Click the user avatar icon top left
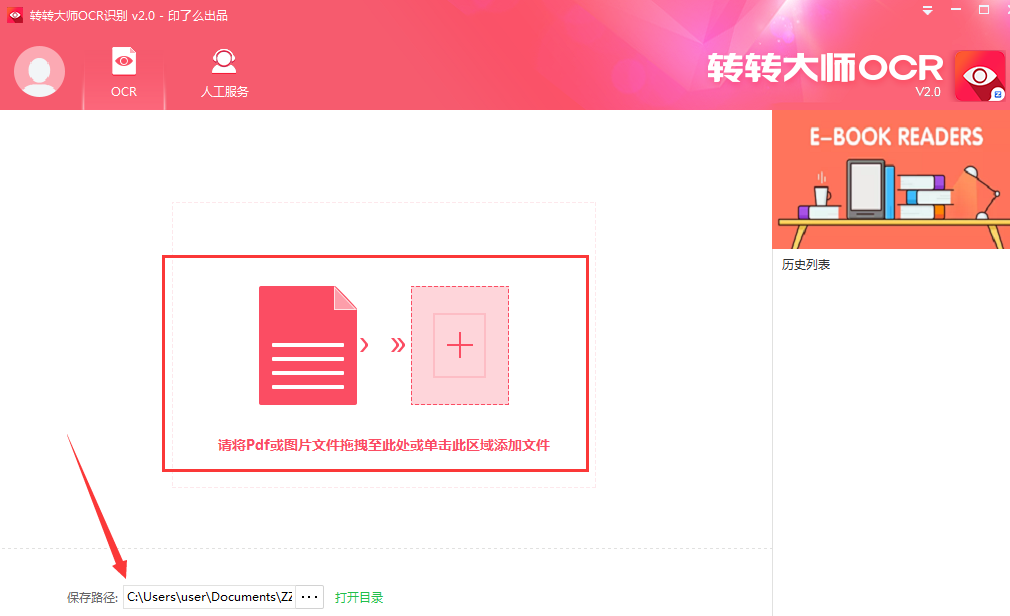The image size is (1010, 616). tap(39, 71)
